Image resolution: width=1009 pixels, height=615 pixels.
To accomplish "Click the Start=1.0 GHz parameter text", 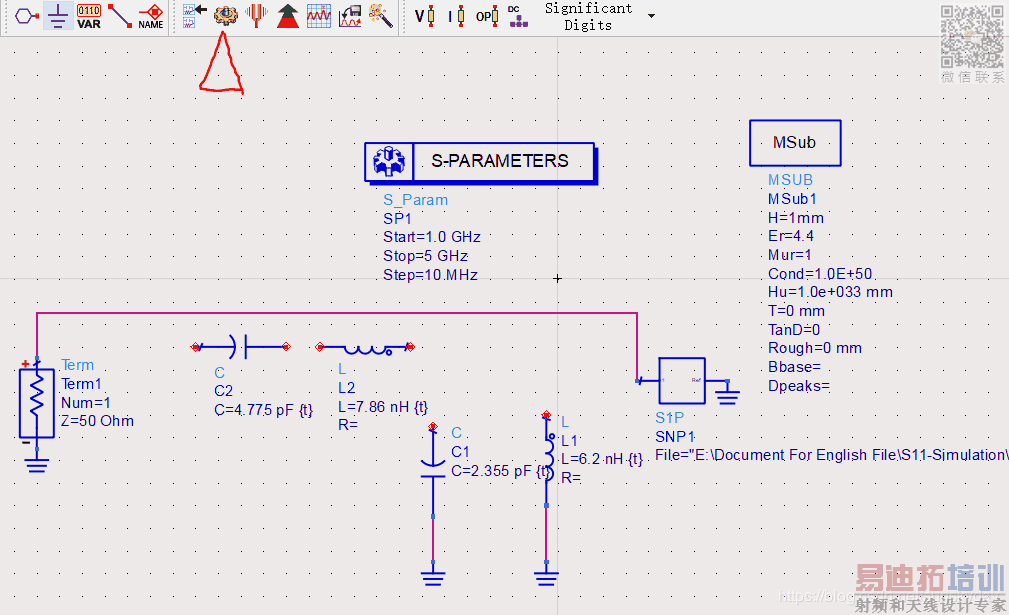I will [x=432, y=237].
